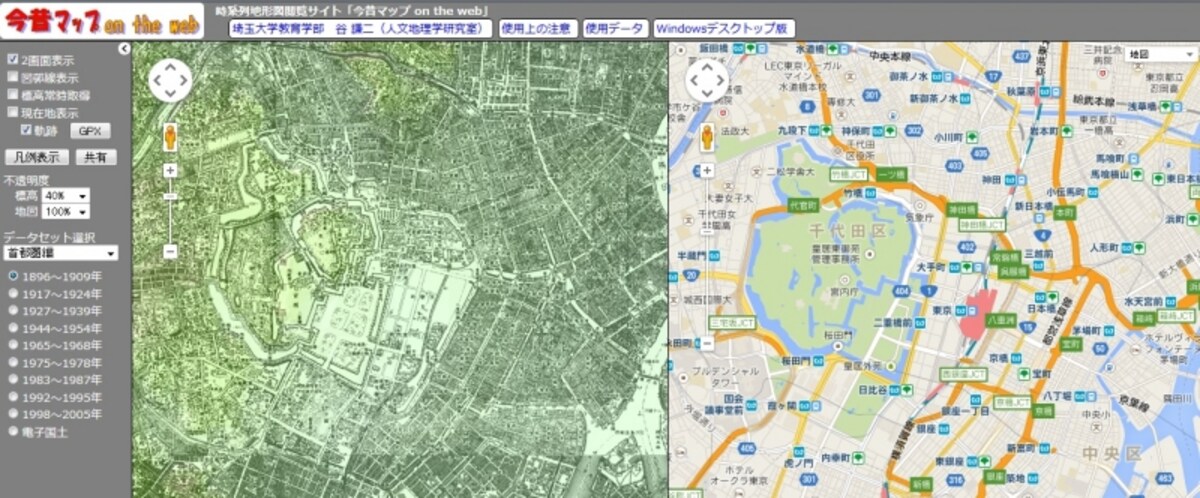Pan up on the old map's pan control
Viewport: 1200px width, 498px height.
click(170, 67)
